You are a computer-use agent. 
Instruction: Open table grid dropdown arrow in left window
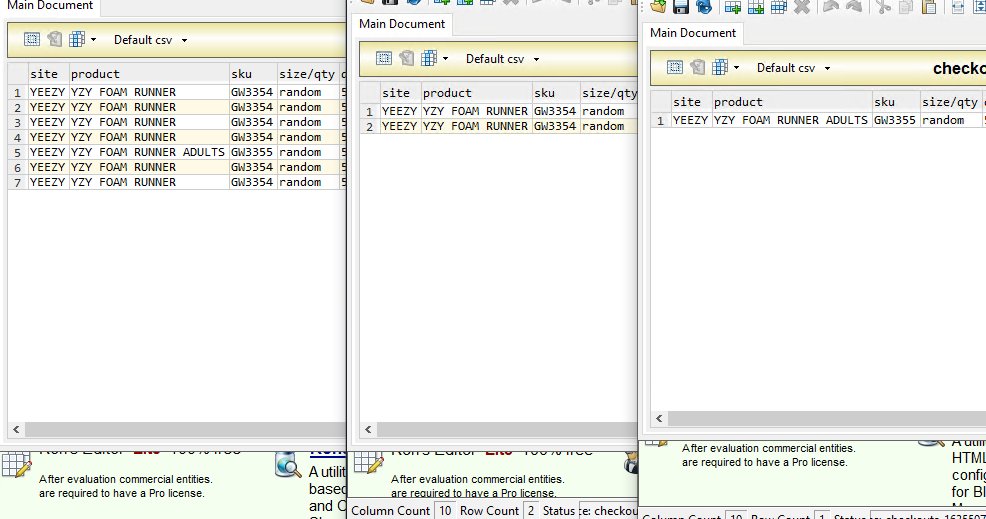[93, 40]
